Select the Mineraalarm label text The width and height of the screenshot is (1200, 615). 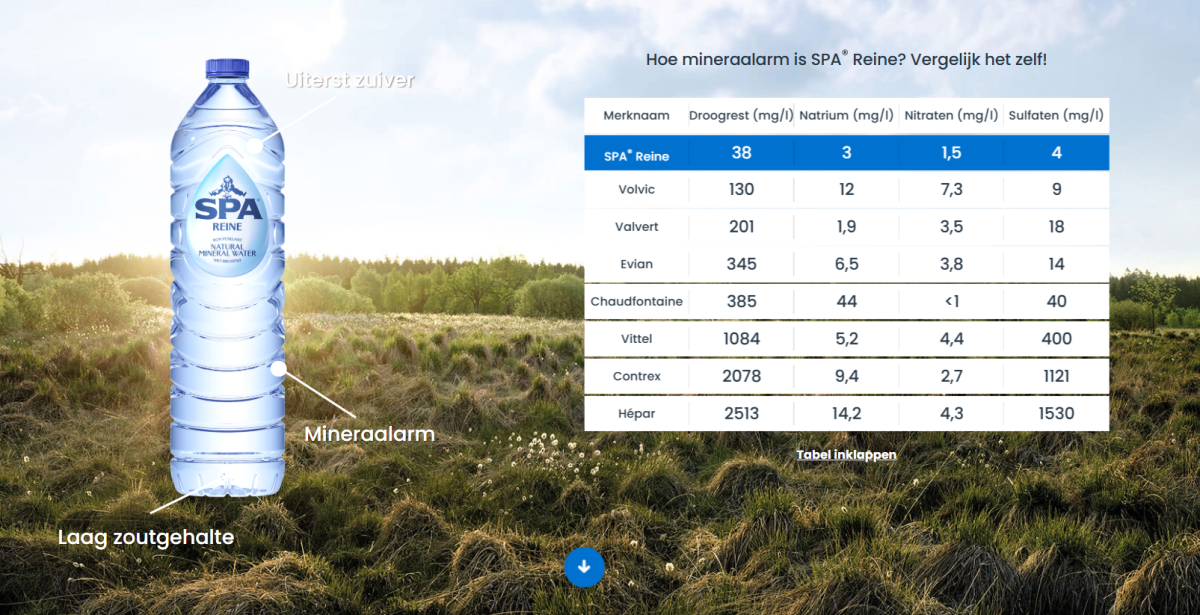tap(369, 435)
